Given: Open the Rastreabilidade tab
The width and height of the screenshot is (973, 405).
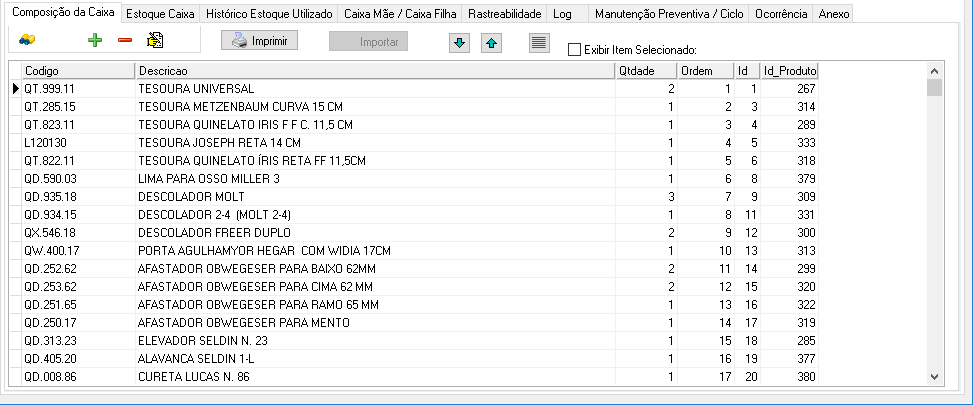Looking at the screenshot, I should pos(505,15).
